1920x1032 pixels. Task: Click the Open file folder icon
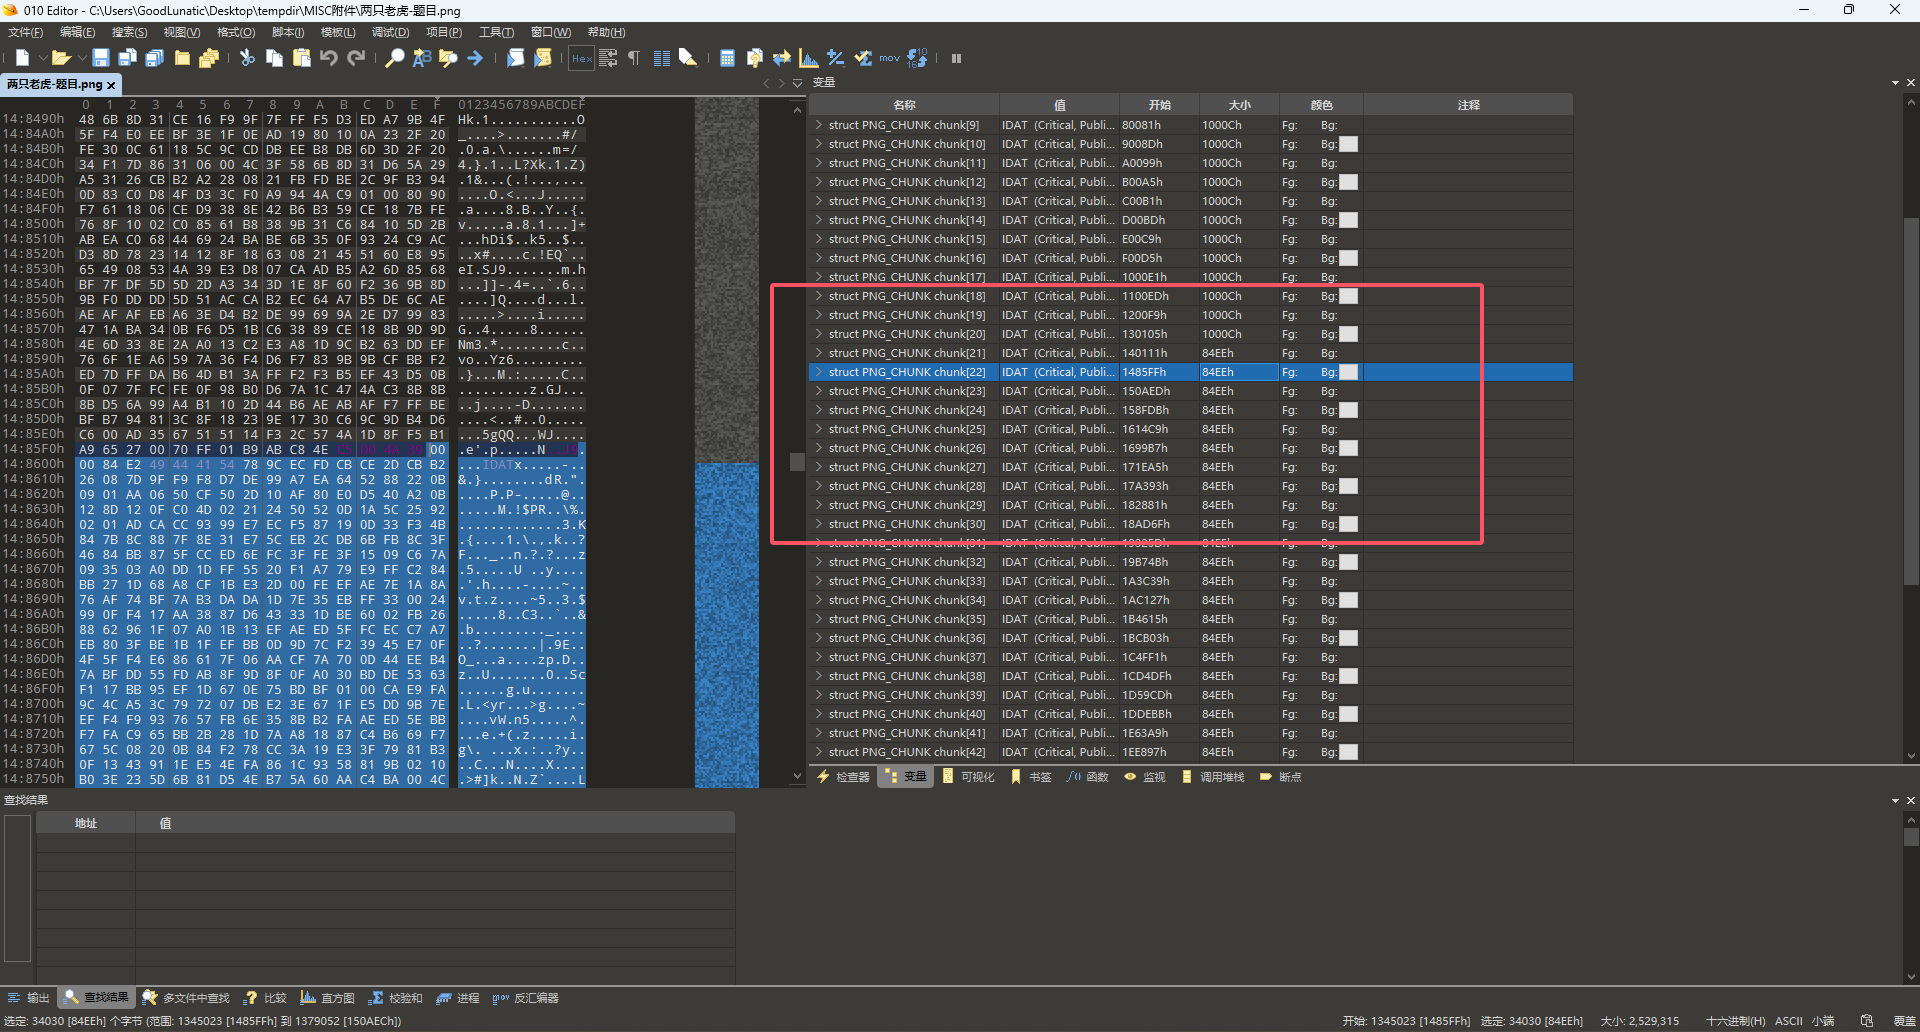click(60, 58)
